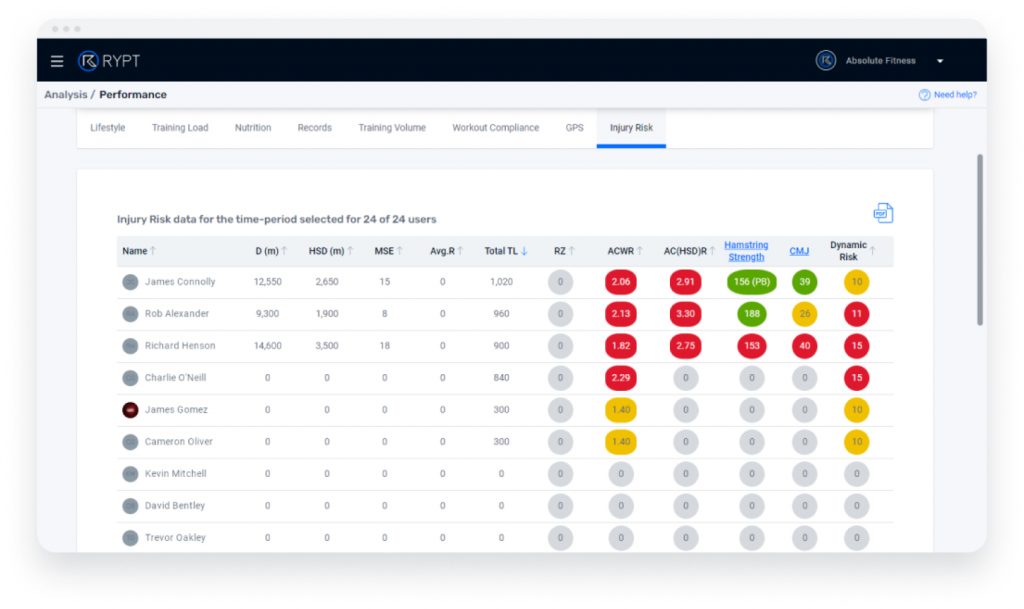Click James Connolly ACWR 2.06 red badge
This screenshot has height=609, width=1024.
(621, 282)
